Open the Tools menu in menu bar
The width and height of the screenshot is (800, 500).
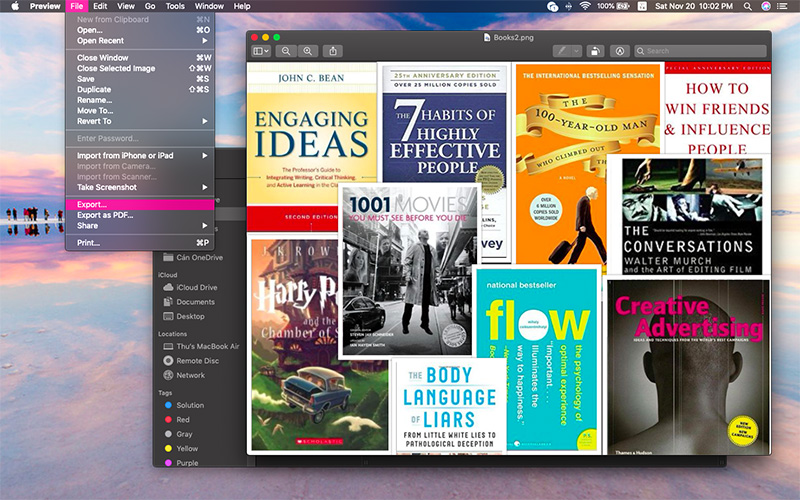pos(175,6)
